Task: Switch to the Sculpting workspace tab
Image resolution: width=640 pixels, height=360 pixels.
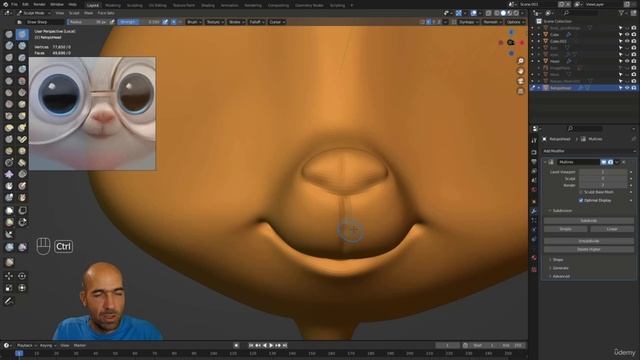Action: point(135,5)
